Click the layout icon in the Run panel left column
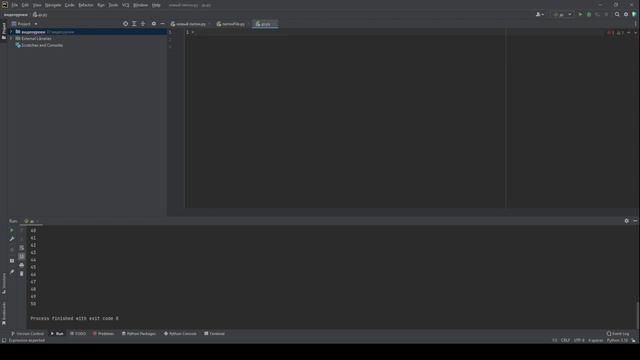640x360 pixels. click(12, 261)
